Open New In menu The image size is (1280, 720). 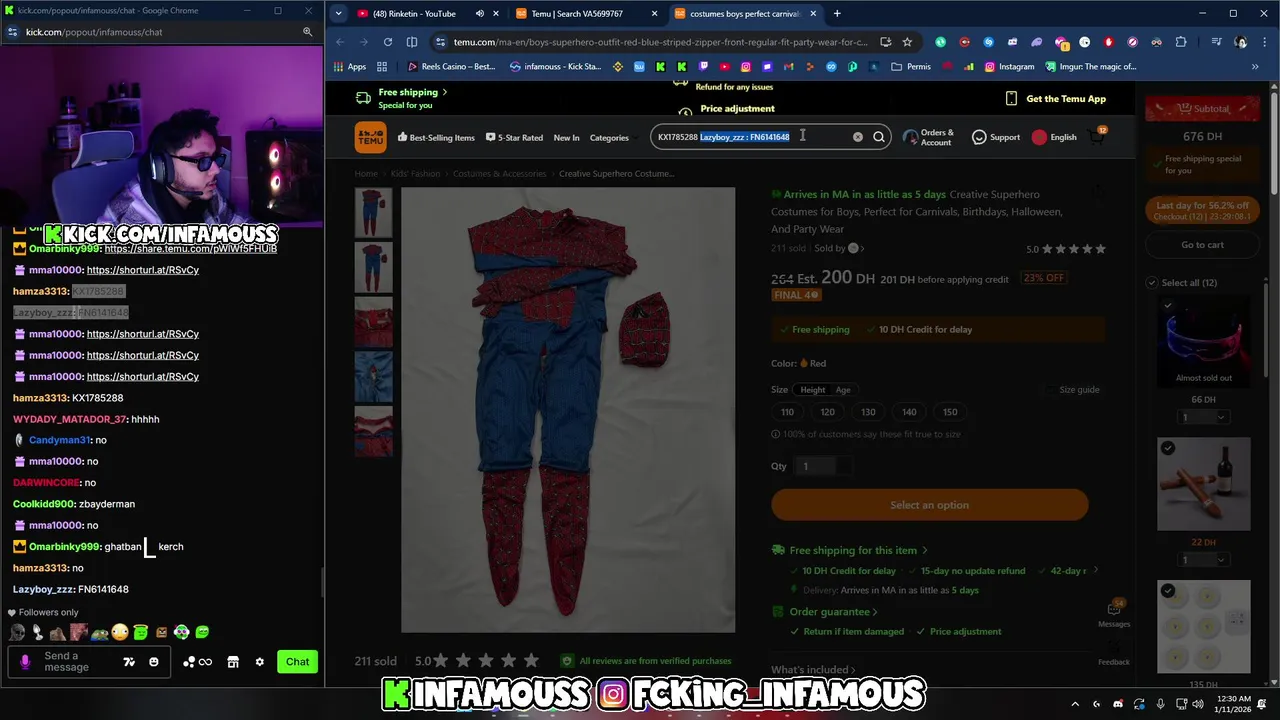[x=566, y=138]
